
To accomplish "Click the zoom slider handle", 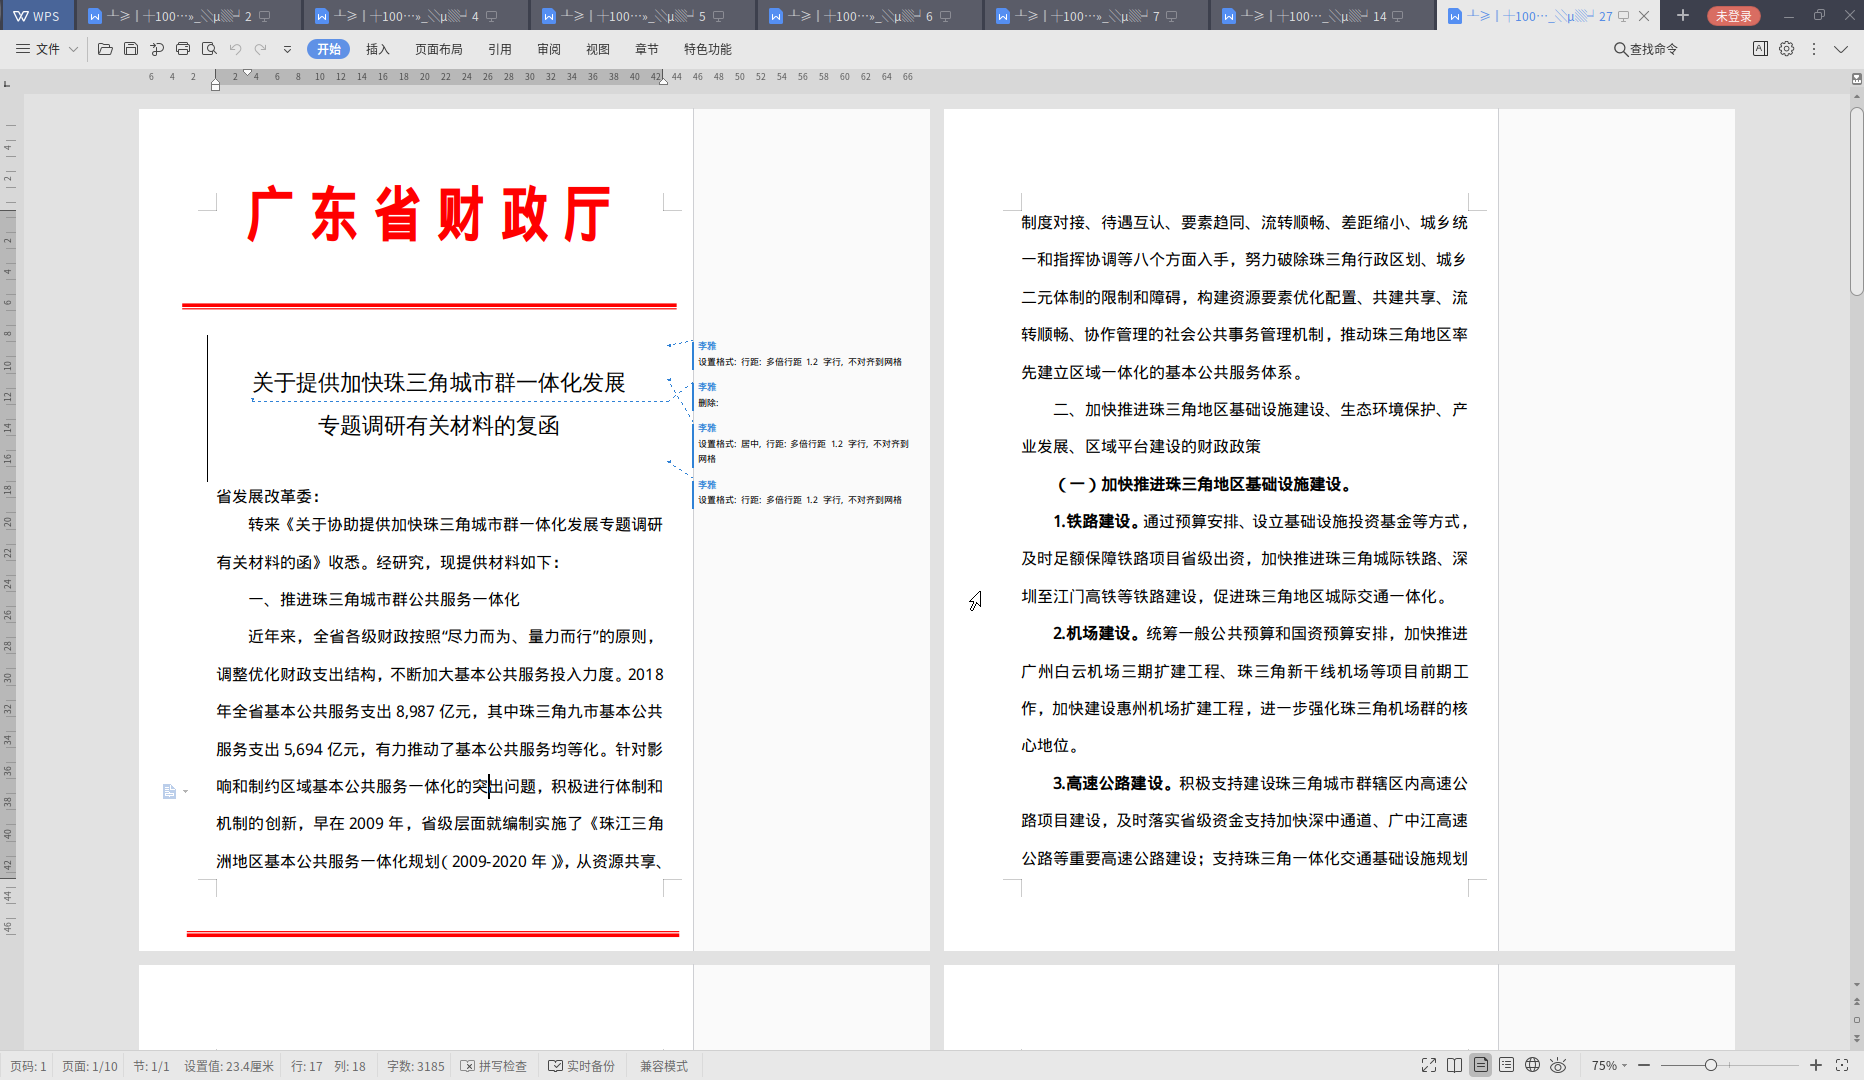I will click(1711, 1065).
